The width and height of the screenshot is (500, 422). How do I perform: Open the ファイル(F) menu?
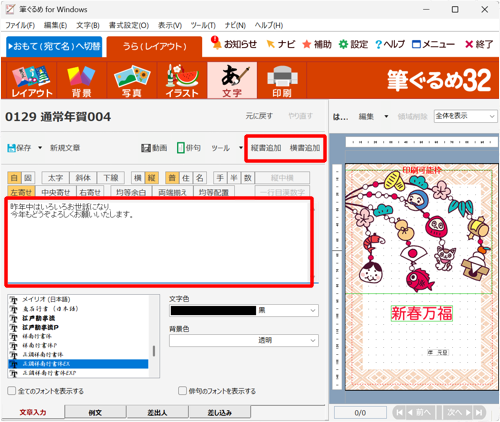click(20, 25)
